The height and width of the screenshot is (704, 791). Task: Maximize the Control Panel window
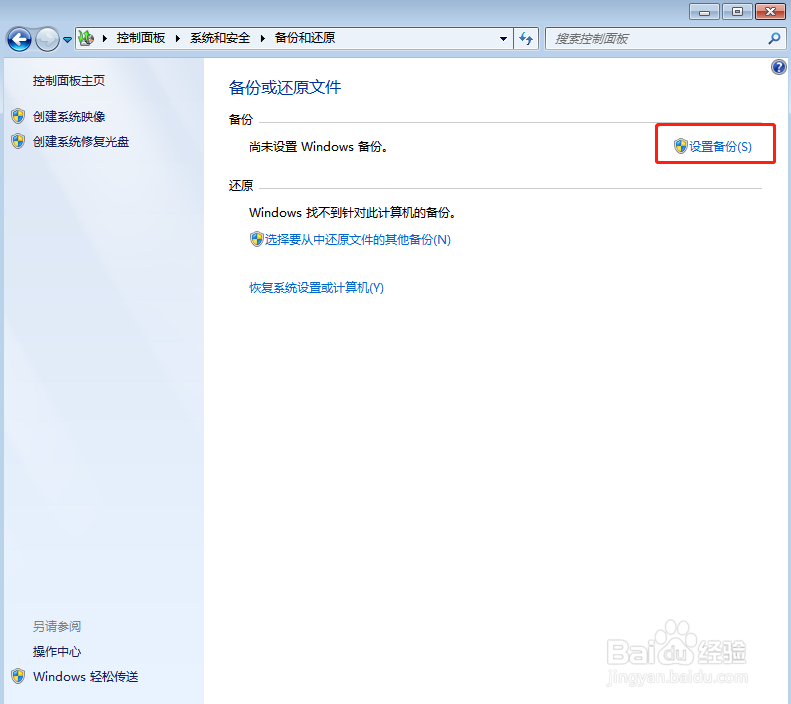pyautogui.click(x=737, y=12)
